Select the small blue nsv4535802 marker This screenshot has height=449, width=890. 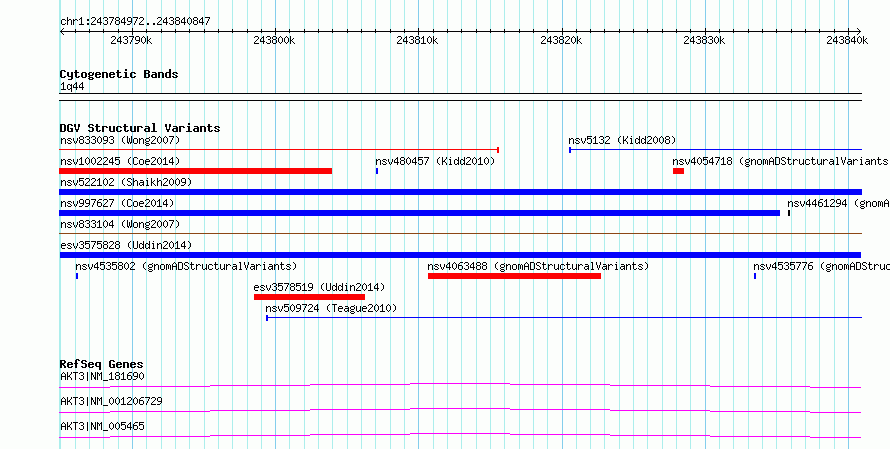(77, 276)
